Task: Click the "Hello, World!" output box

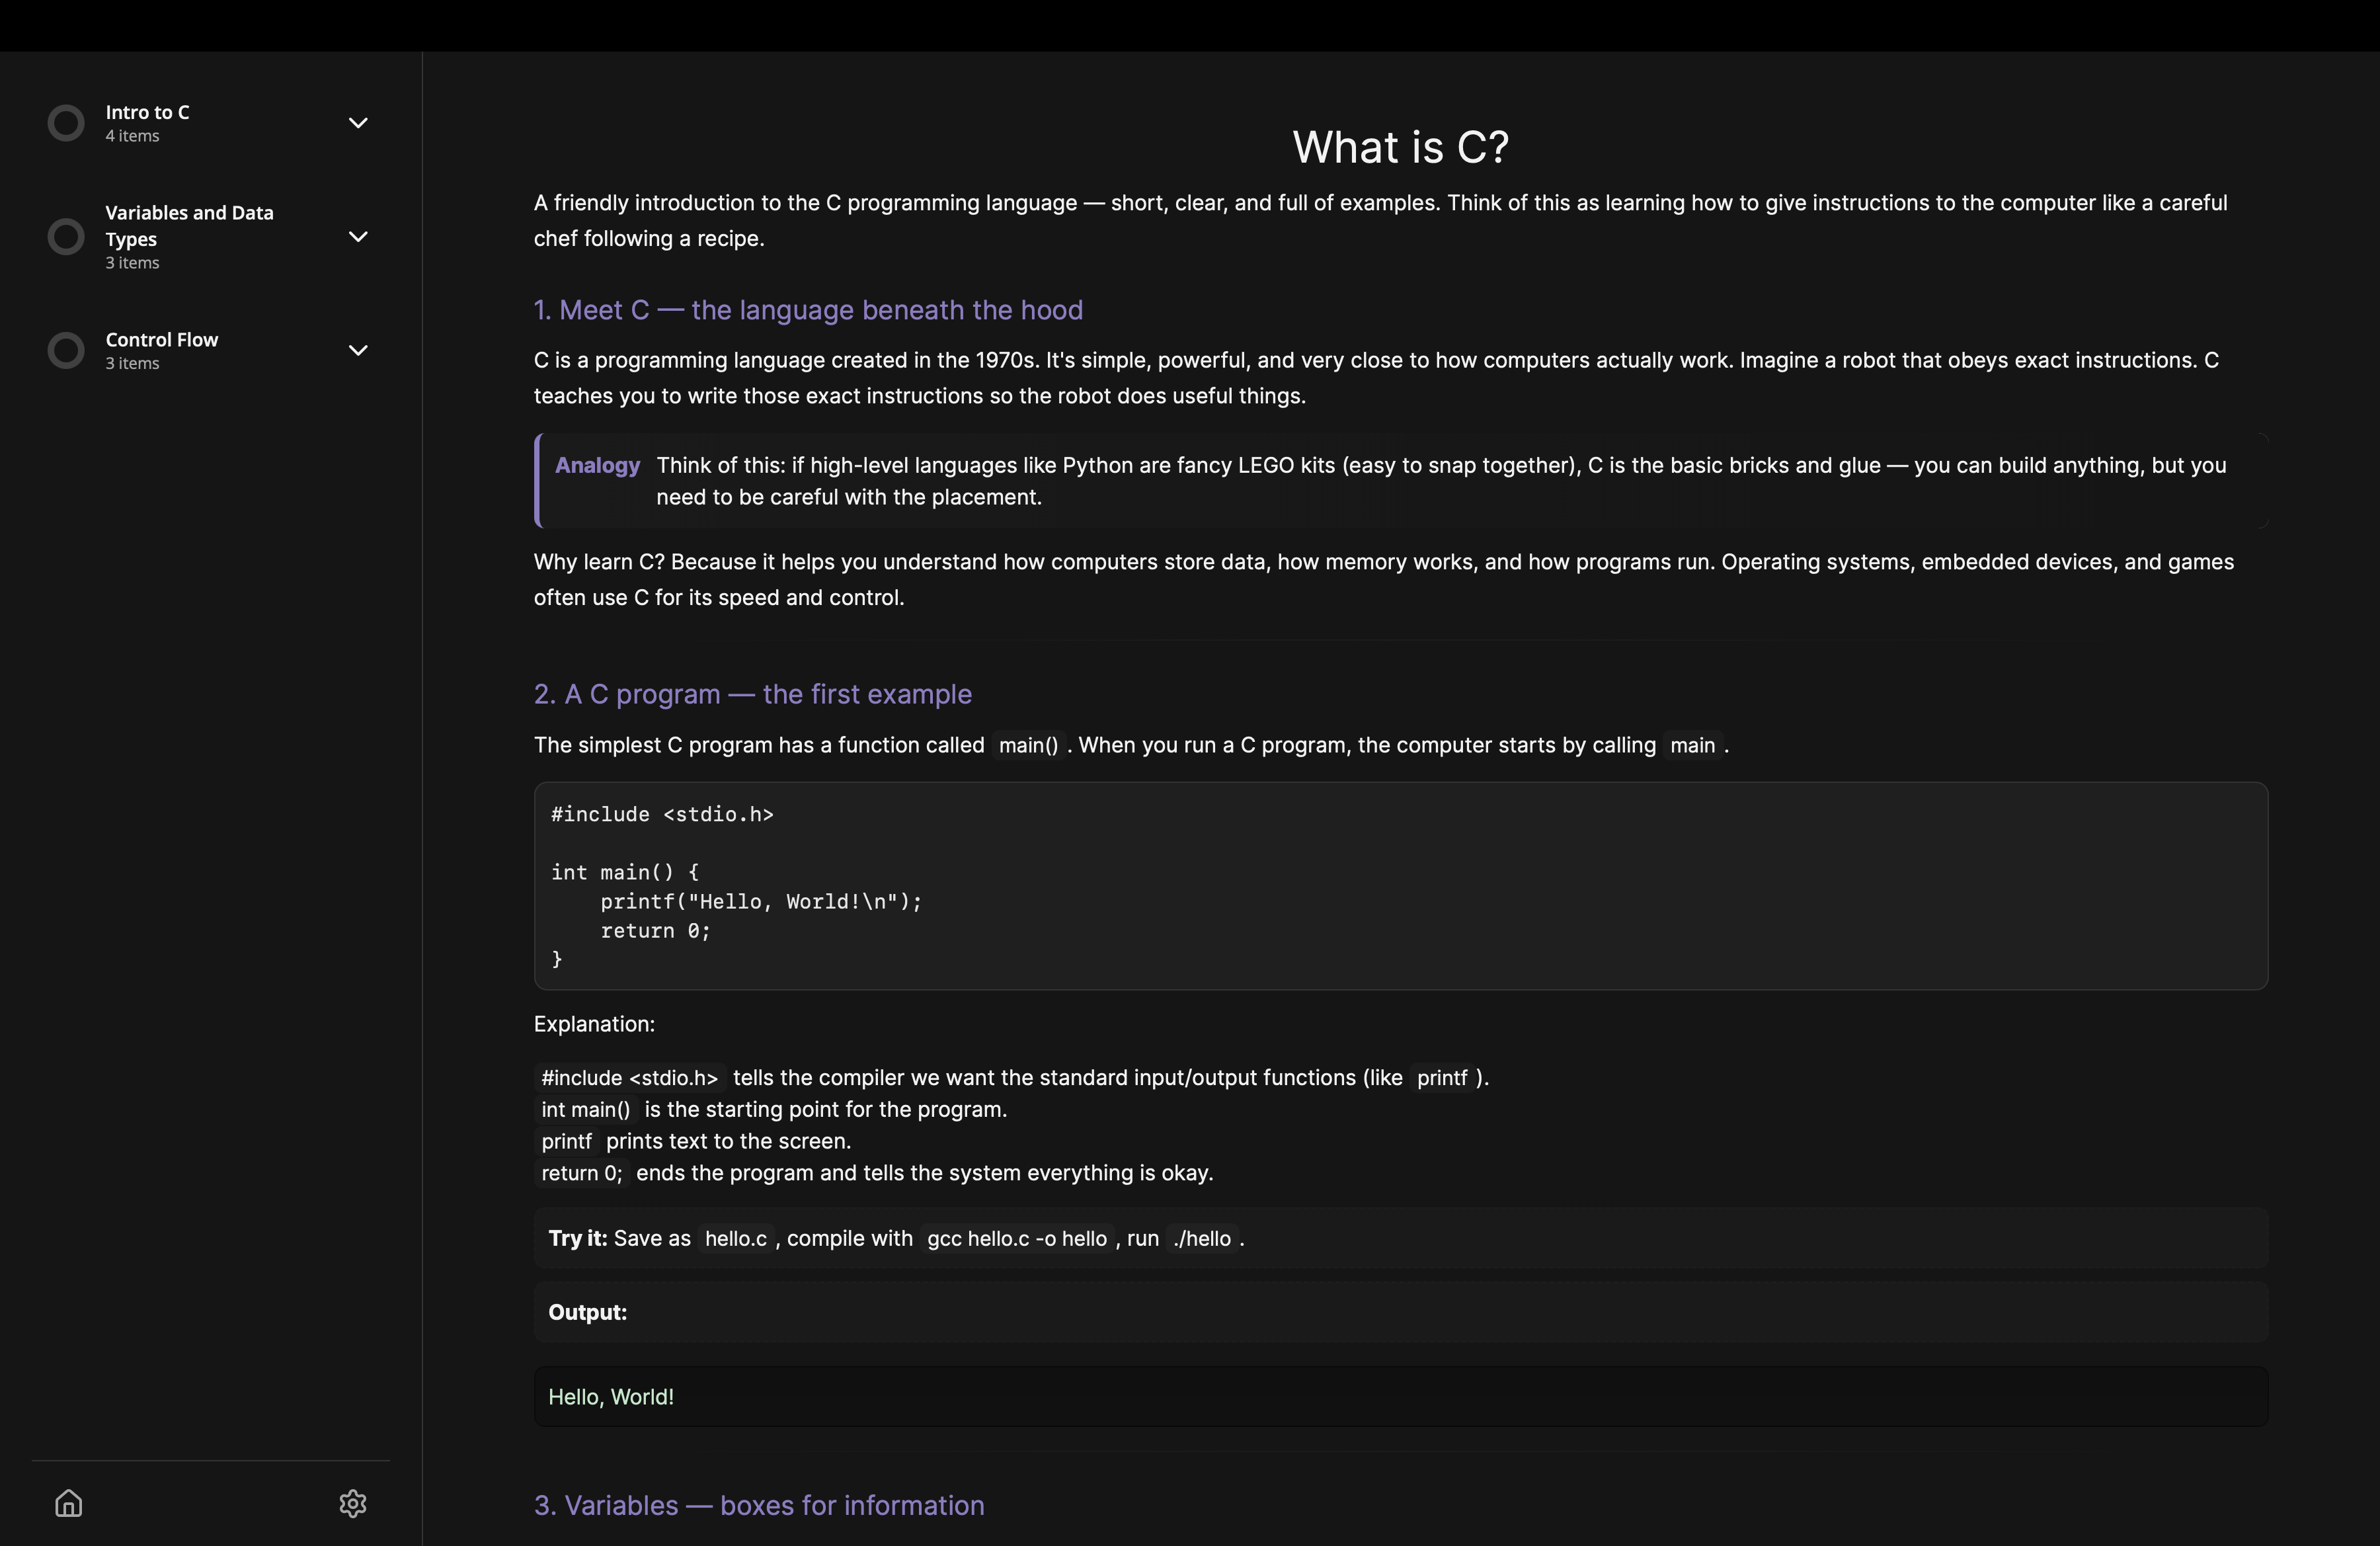Action: [x=1400, y=1397]
